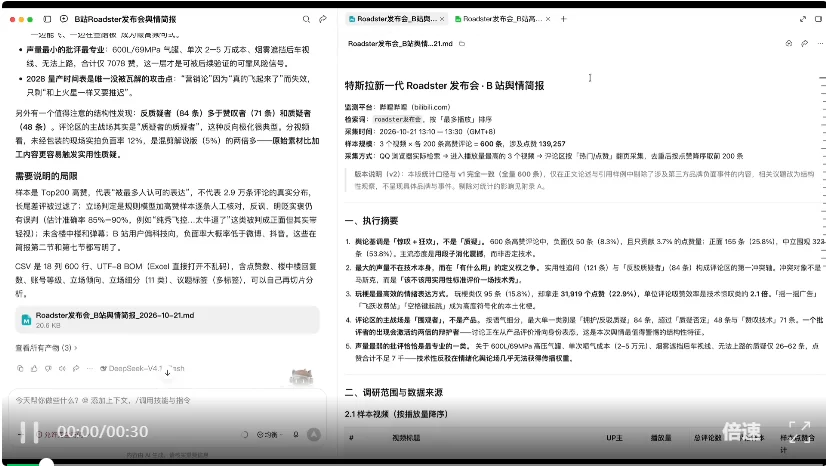Close the first Roadster发布会 document tab
This screenshot has height=466, width=826.
click(442, 19)
